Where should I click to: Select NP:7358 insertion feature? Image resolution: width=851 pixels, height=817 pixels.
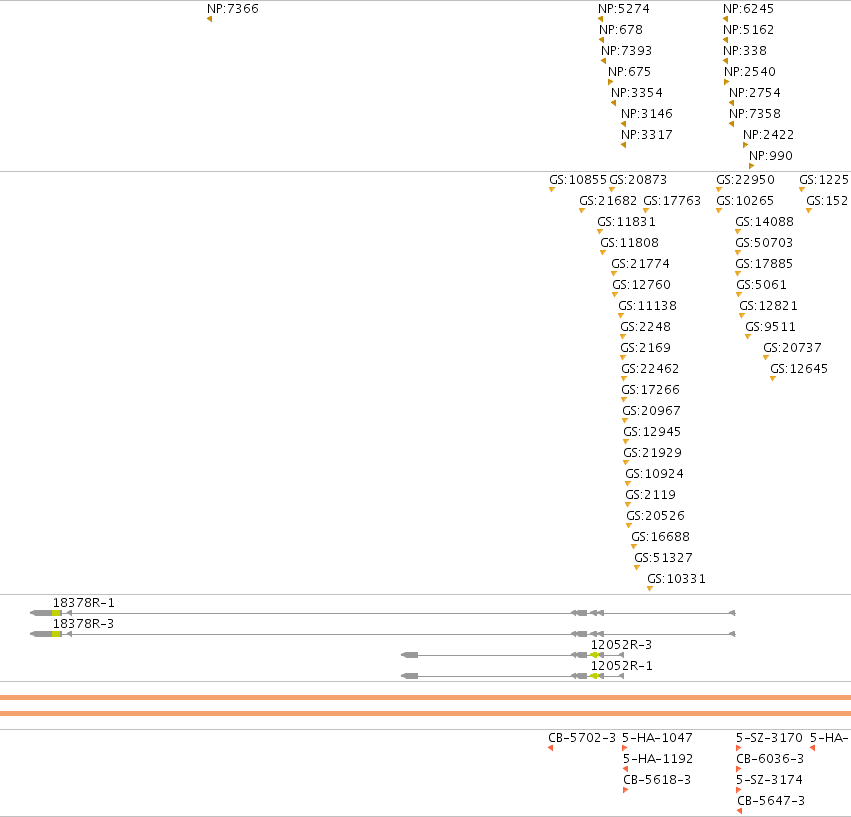(x=755, y=114)
